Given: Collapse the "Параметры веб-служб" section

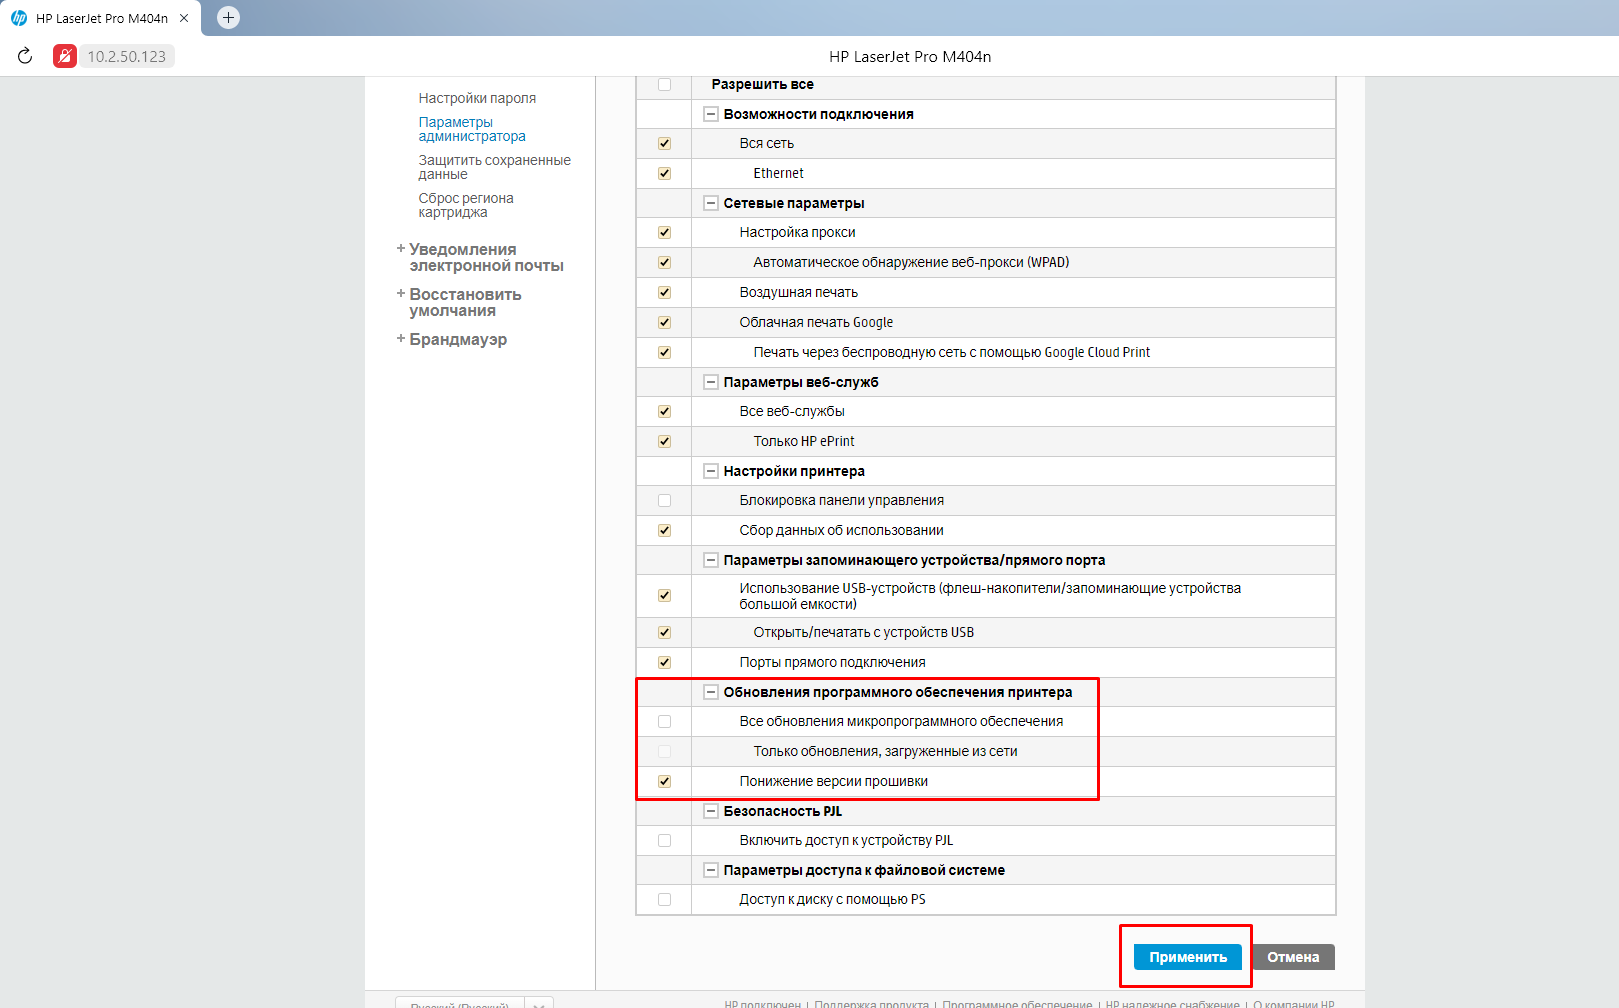Looking at the screenshot, I should click(x=711, y=382).
